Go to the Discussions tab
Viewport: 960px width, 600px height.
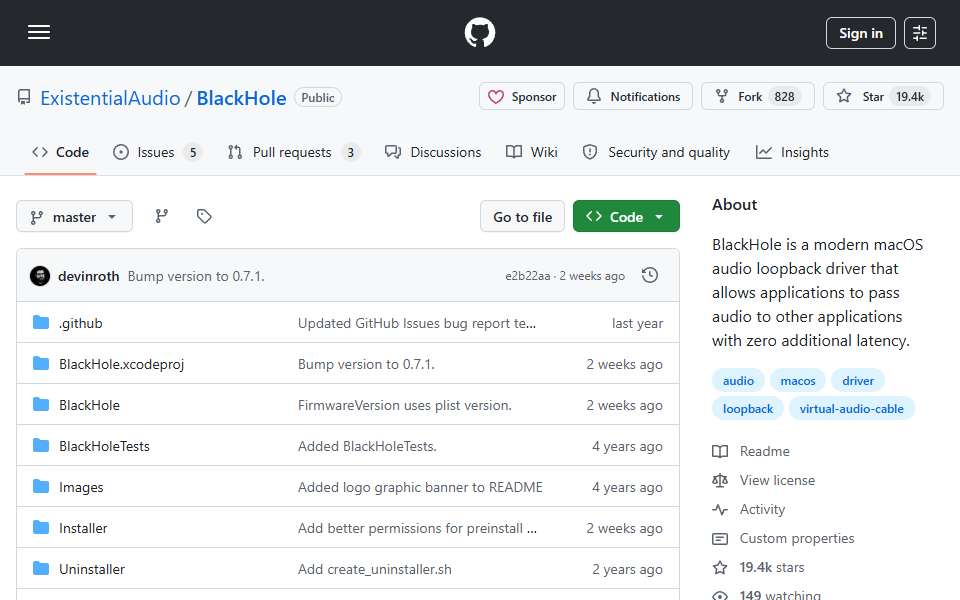coord(433,152)
